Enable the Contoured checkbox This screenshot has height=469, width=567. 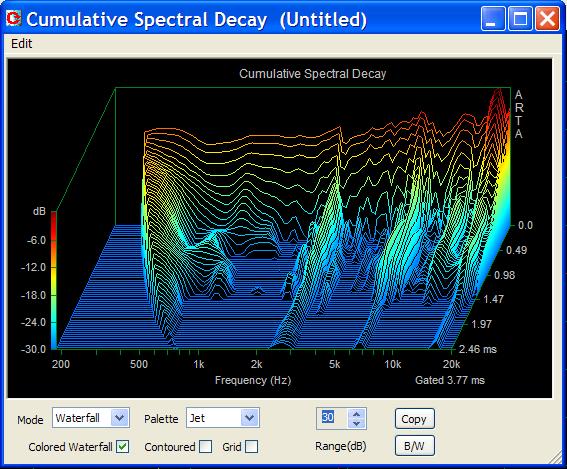point(205,447)
